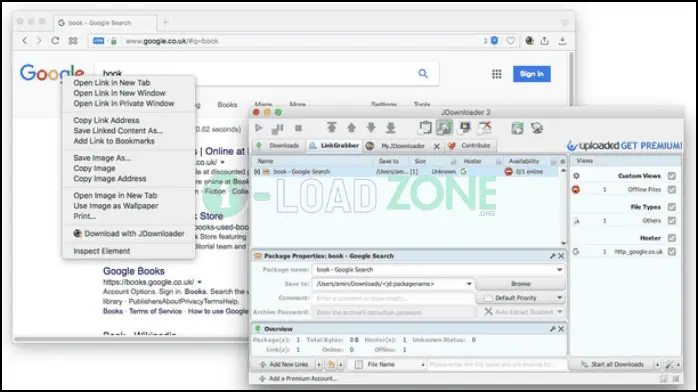The width and height of the screenshot is (698, 392).
Task: Click the Start all Downloads button
Action: pyautogui.click(x=613, y=364)
